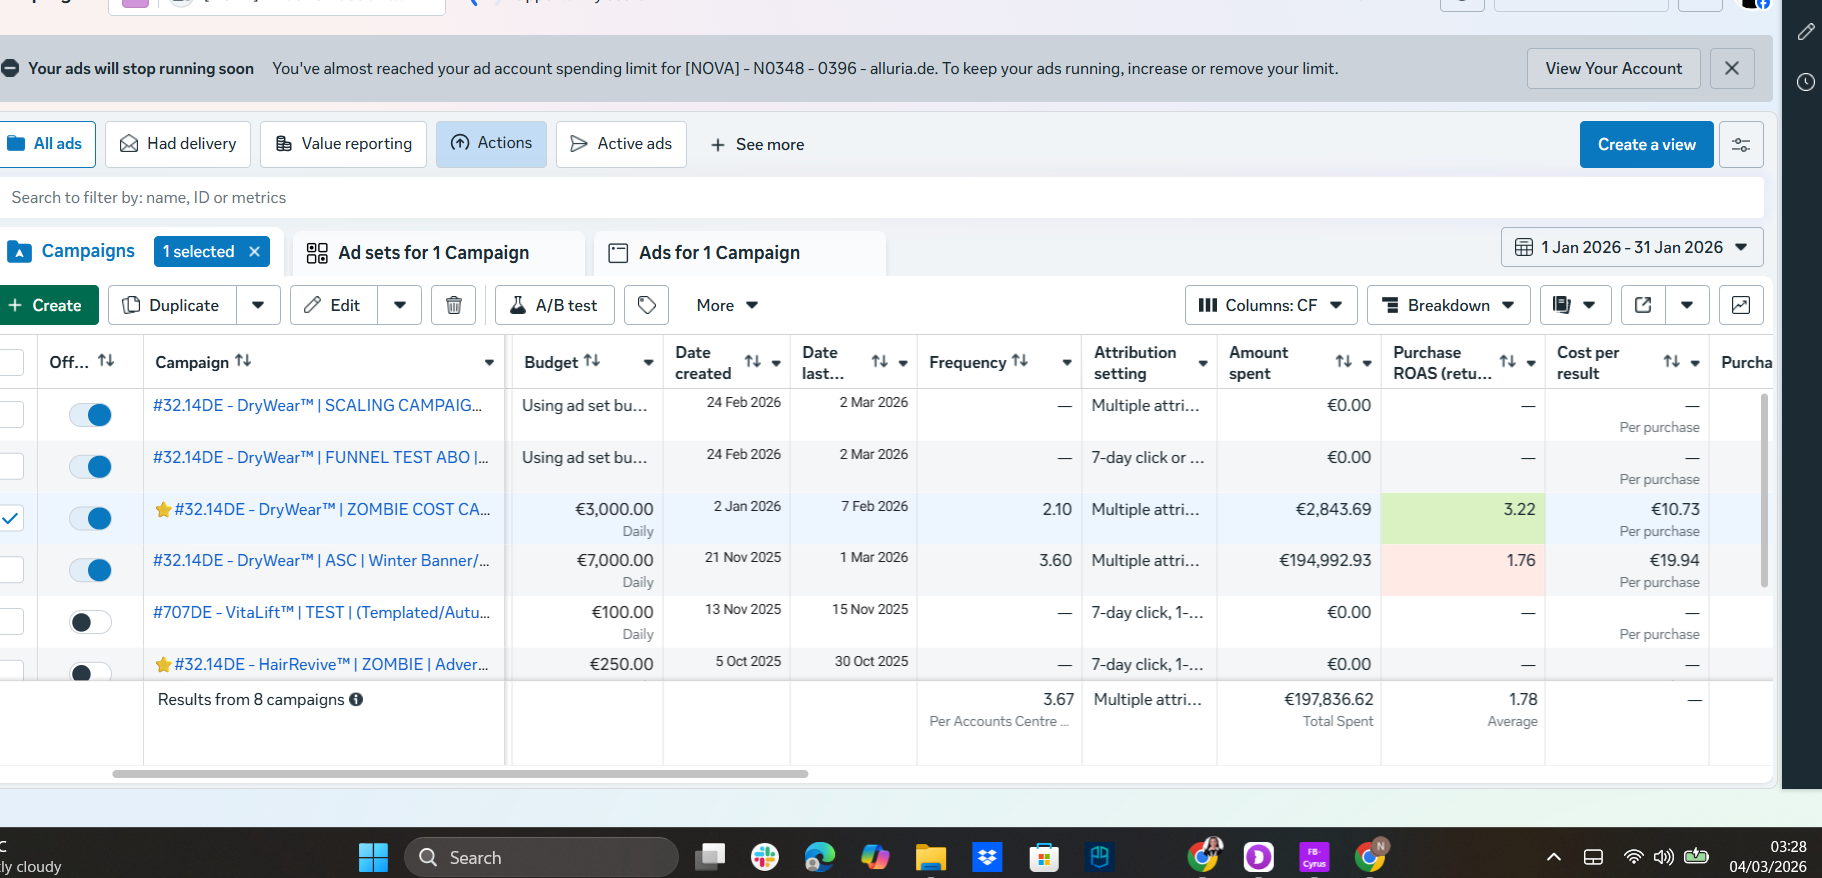Open the Duplicate options dropdown arrow
The width and height of the screenshot is (1822, 878).
point(258,305)
